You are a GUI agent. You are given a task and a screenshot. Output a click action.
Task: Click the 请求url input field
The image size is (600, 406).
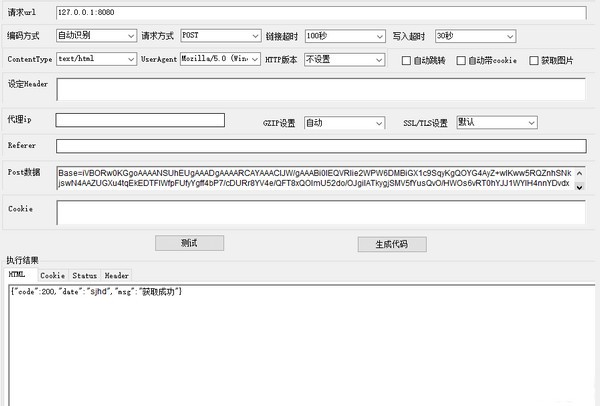point(320,13)
